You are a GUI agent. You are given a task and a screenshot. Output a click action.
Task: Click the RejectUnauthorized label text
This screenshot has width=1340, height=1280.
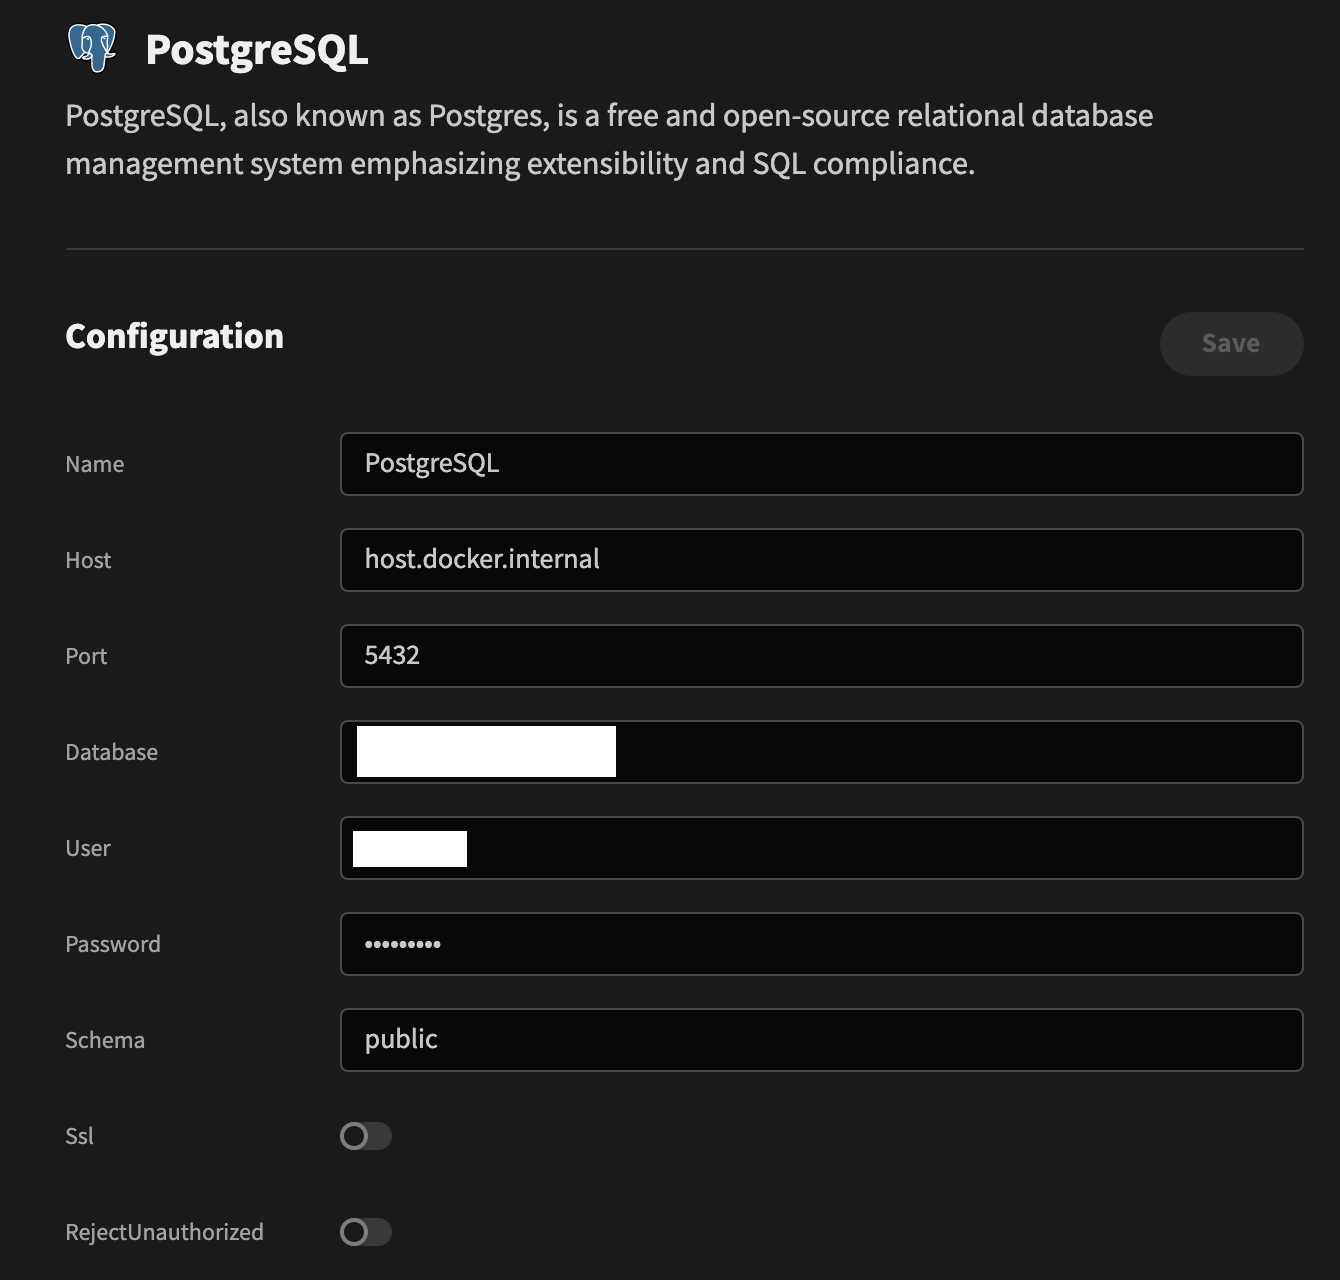[x=164, y=1232]
